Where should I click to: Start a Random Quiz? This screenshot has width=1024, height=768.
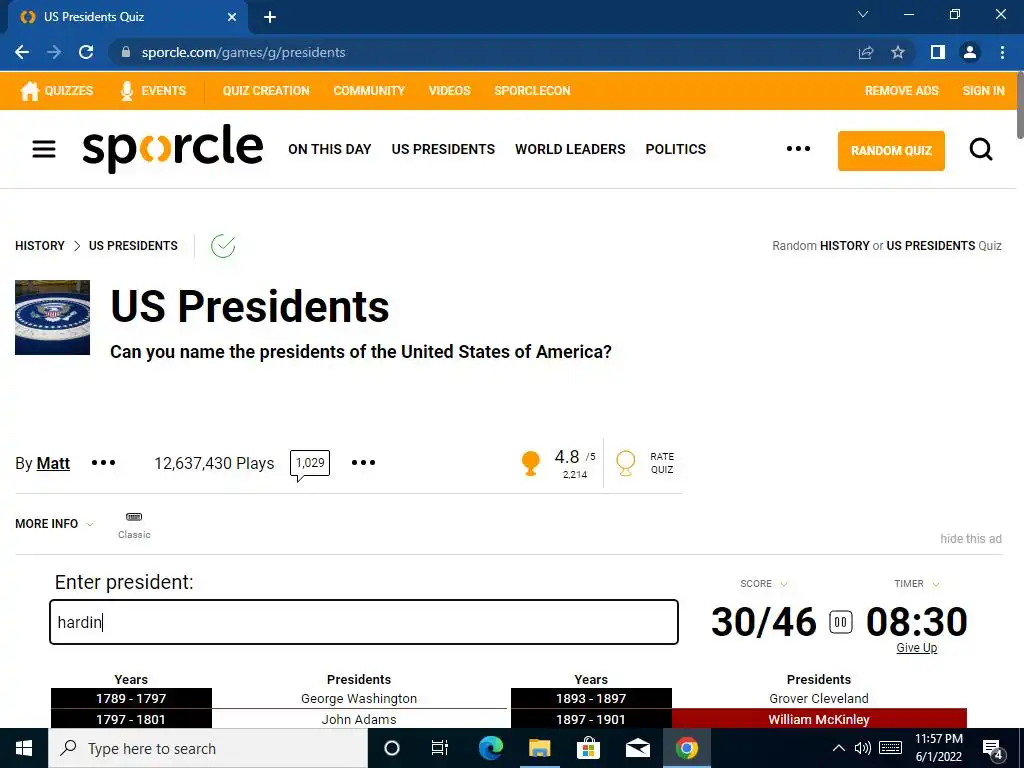coord(891,151)
